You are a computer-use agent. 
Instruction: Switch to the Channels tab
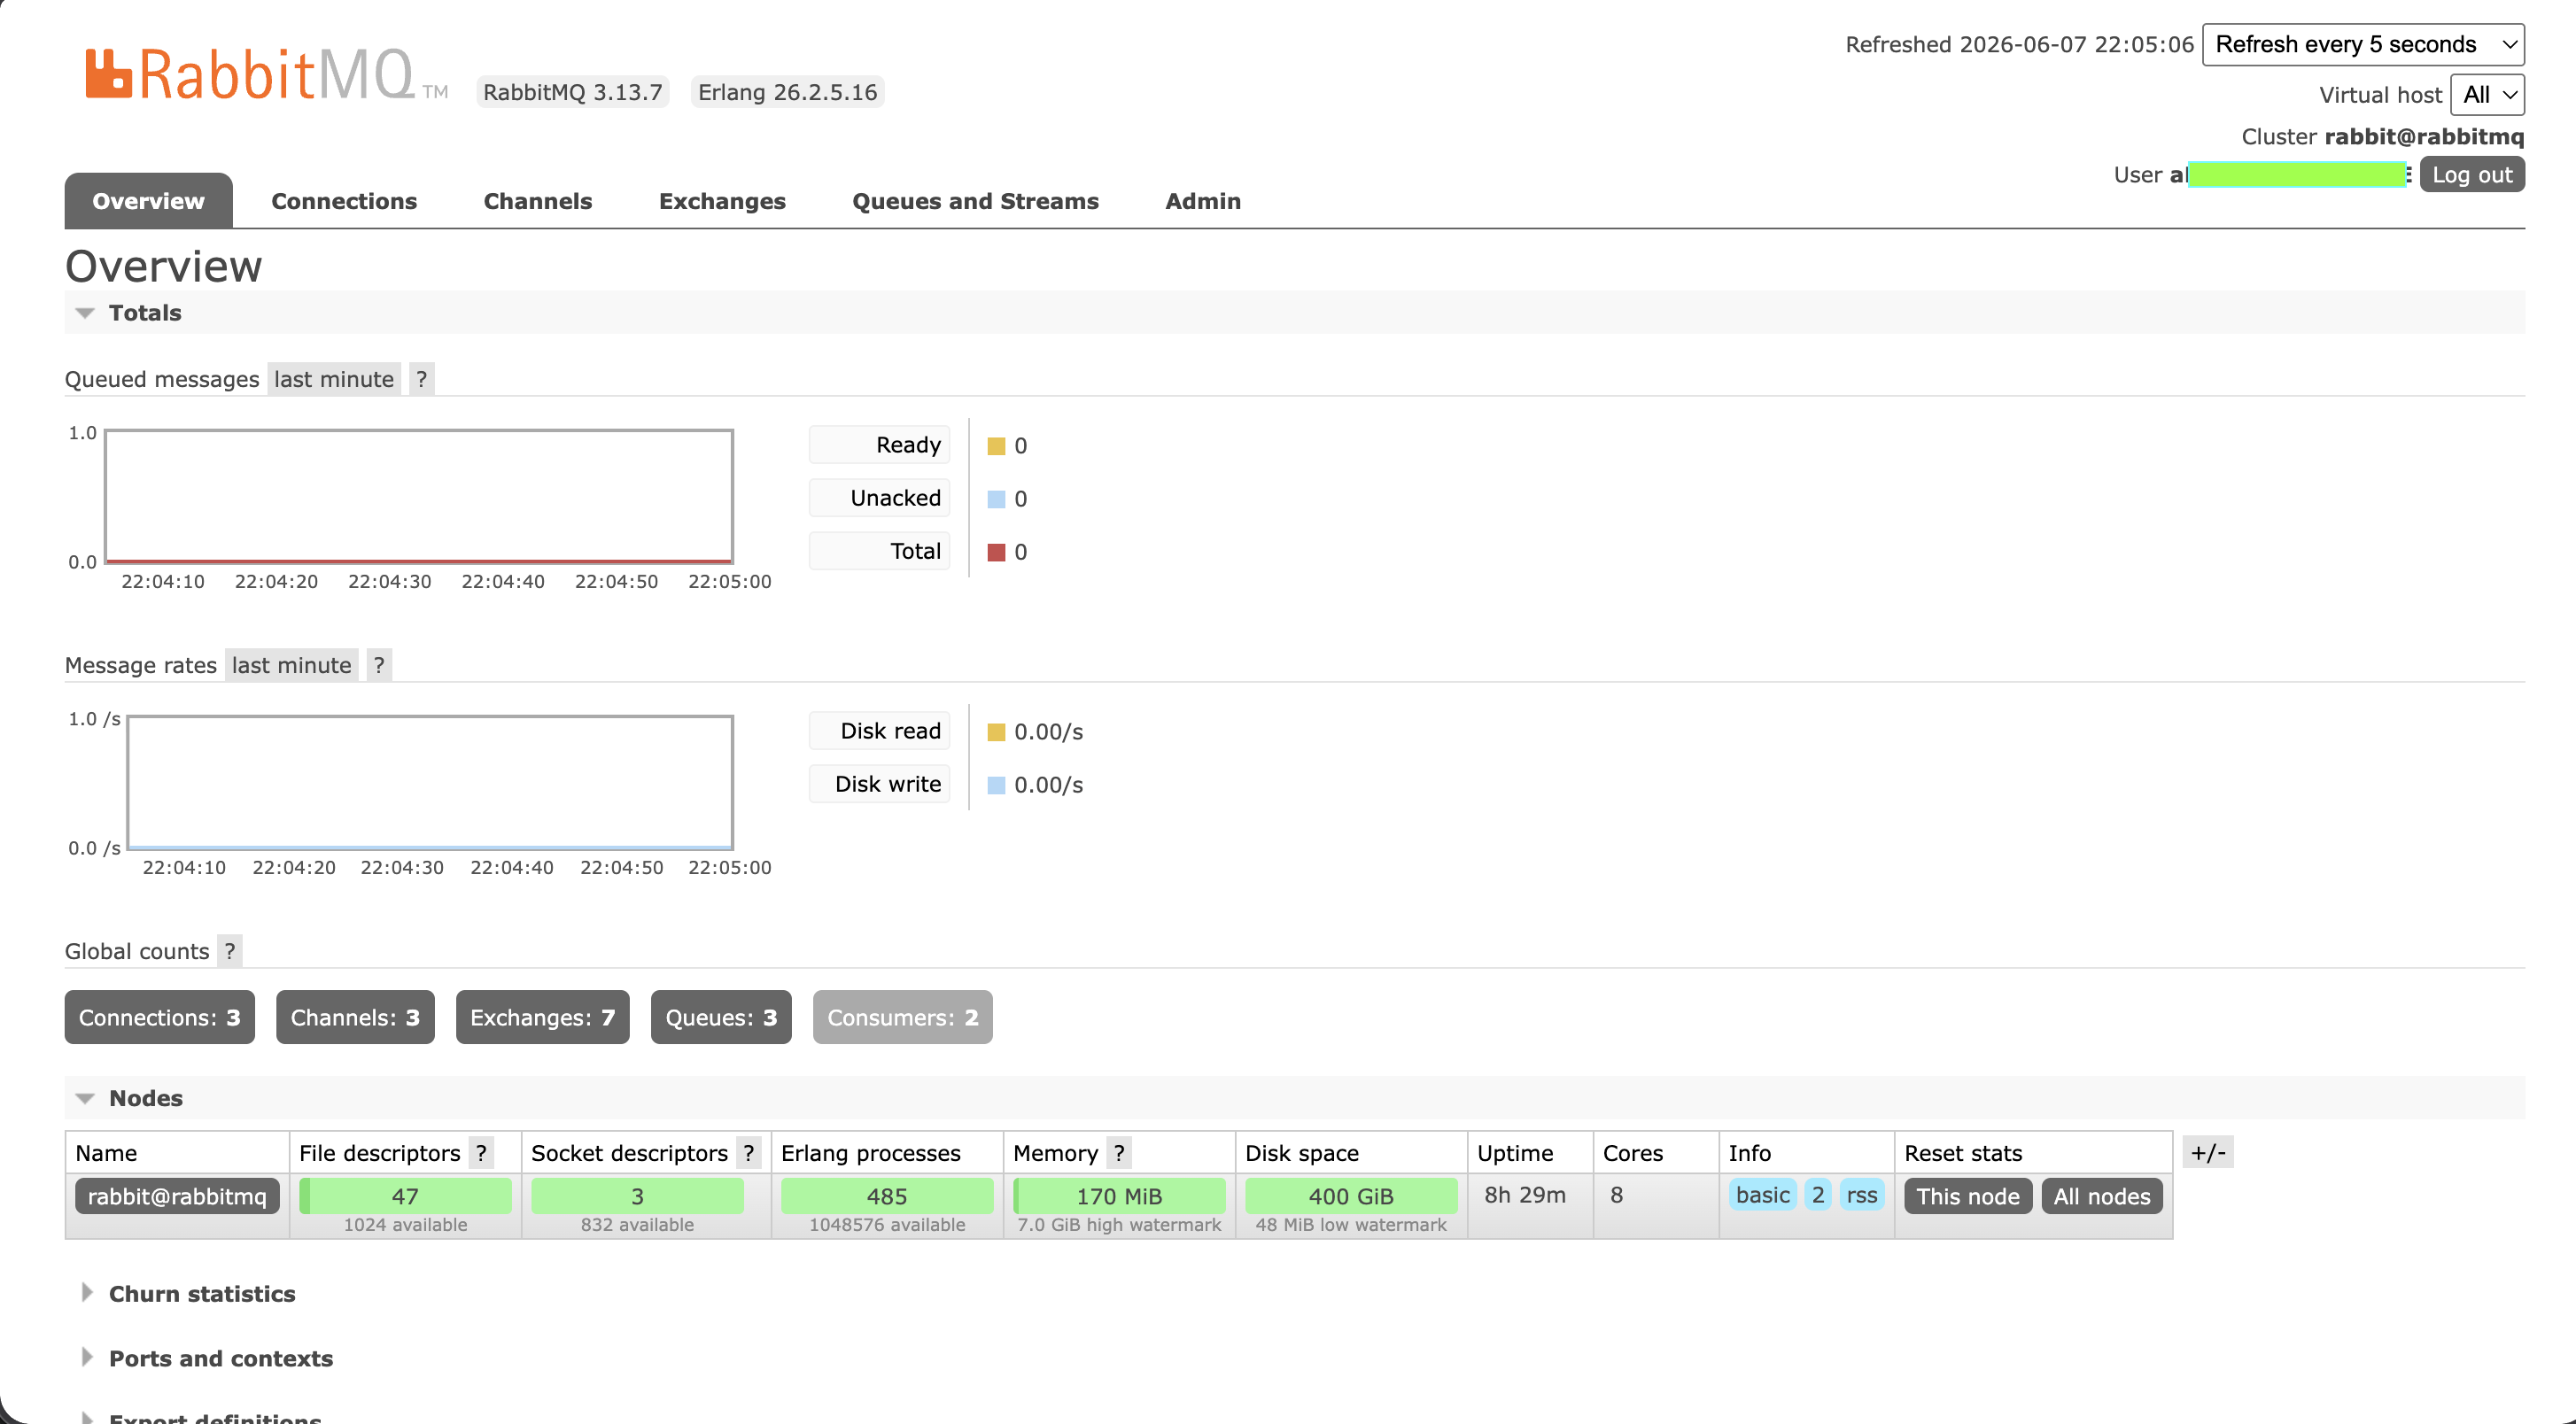point(538,201)
